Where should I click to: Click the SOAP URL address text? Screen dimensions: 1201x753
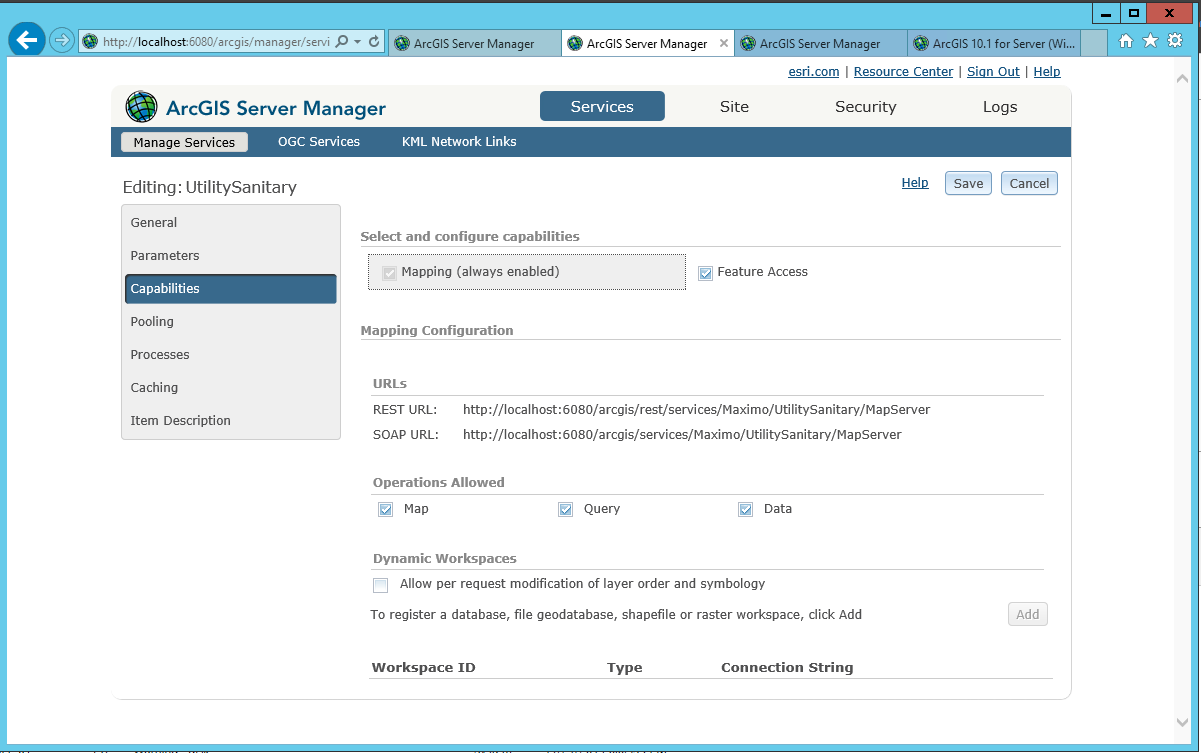point(682,435)
